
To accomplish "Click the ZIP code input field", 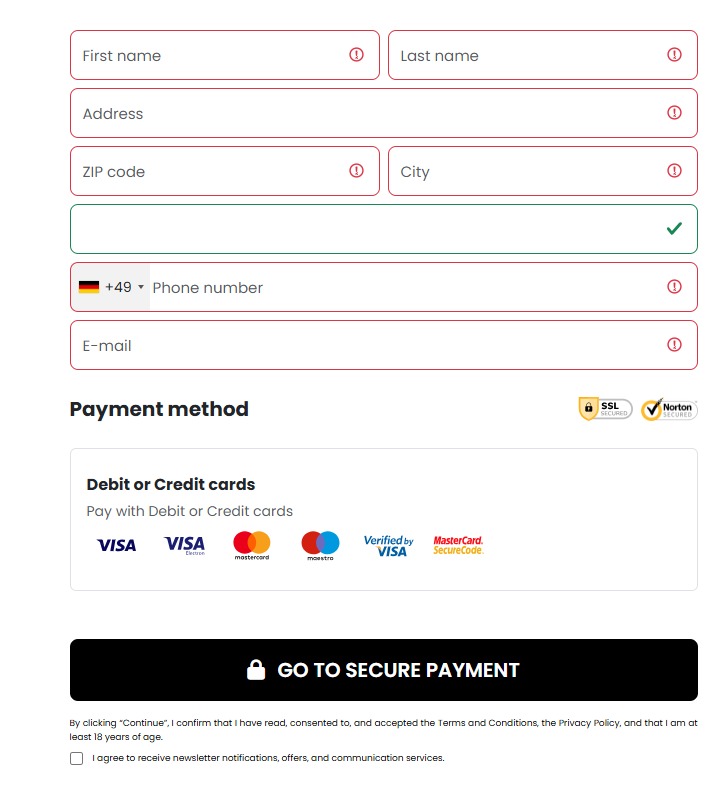I will point(210,171).
